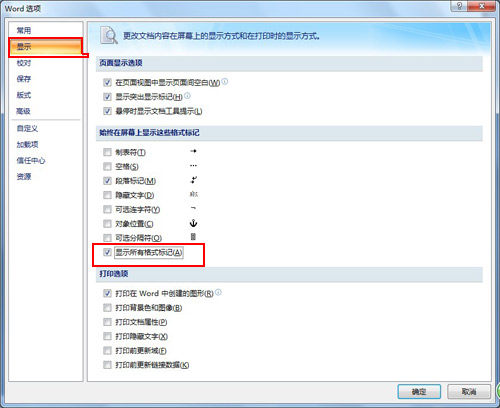Enable the 空格 formatting mark
Image resolution: width=500 pixels, height=408 pixels.
click(x=107, y=166)
